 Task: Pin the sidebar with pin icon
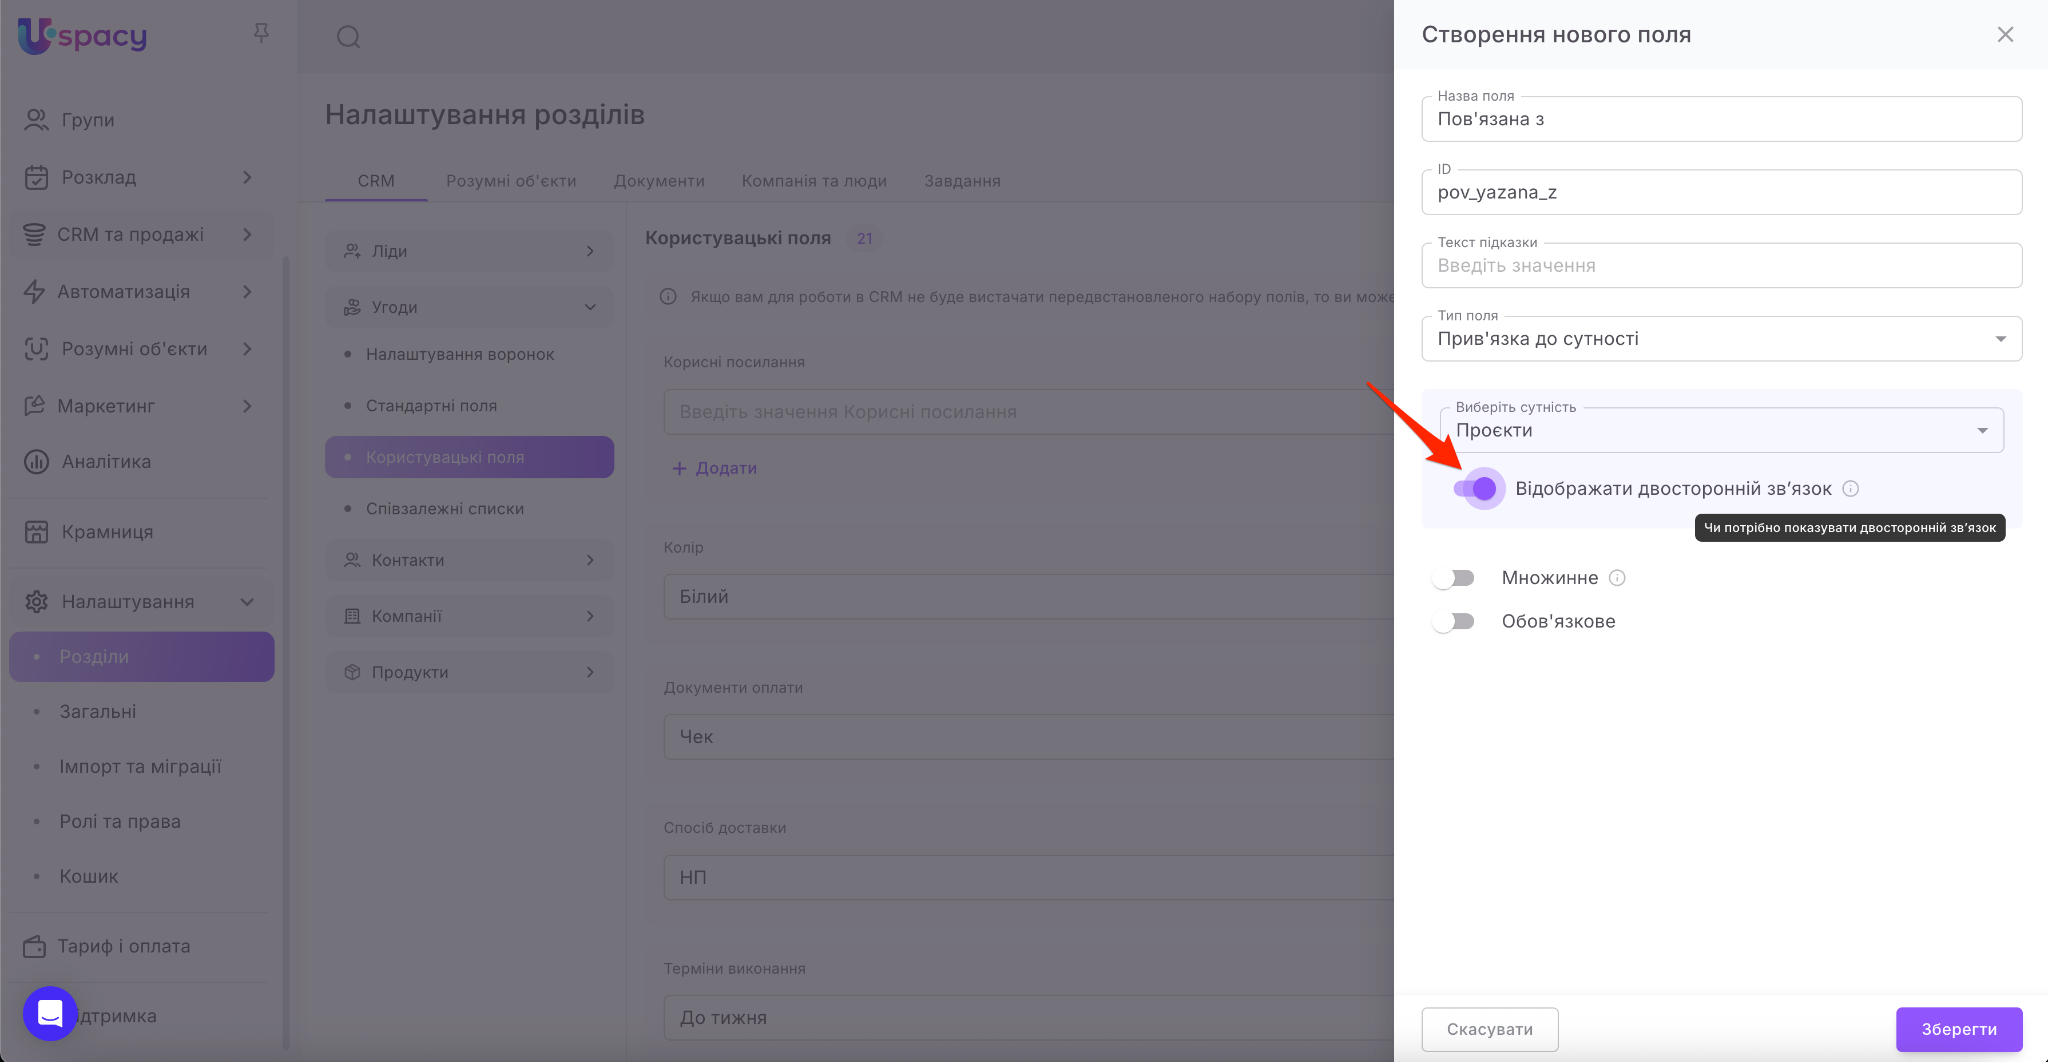pyautogui.click(x=261, y=34)
